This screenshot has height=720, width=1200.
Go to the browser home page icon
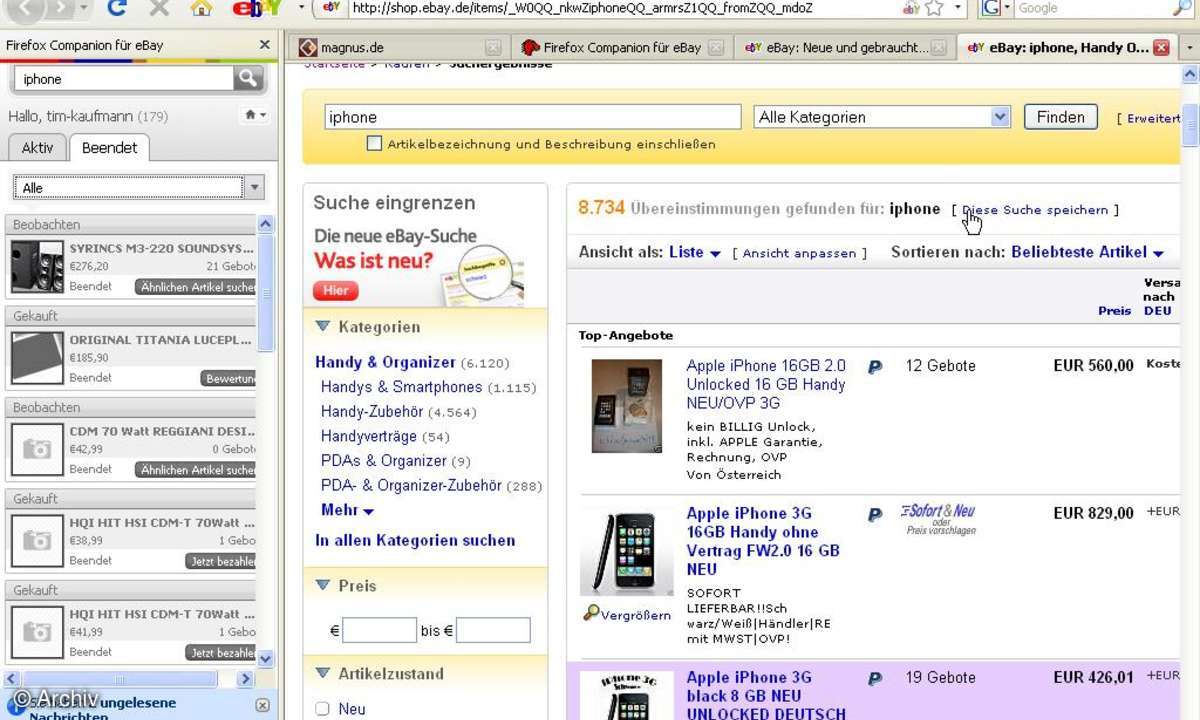coord(202,8)
